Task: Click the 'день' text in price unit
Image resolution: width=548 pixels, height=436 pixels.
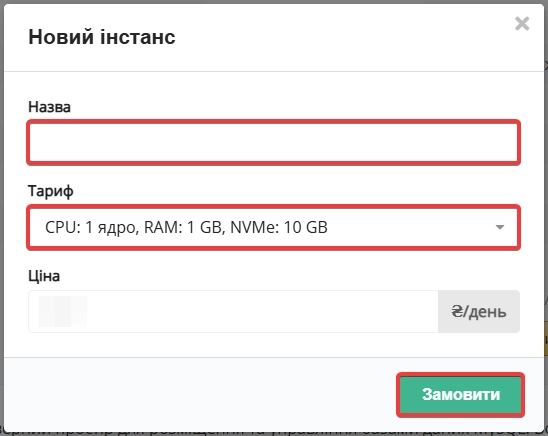Action: [x=487, y=312]
